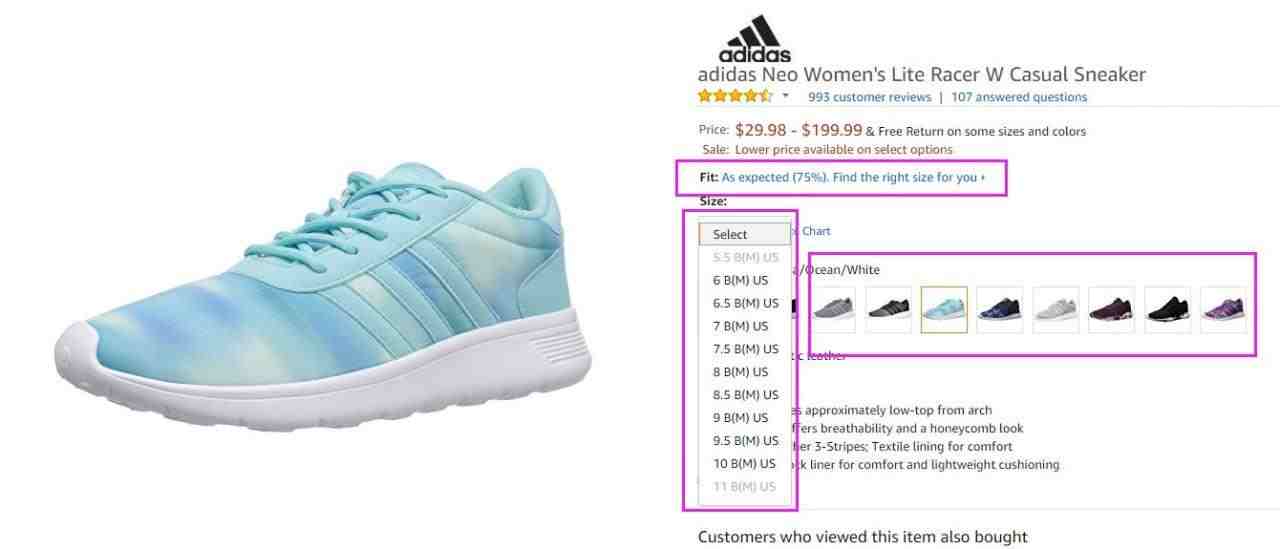Open the 107 answered questions link
Screen dimensions: 1280x549
tap(1019, 97)
